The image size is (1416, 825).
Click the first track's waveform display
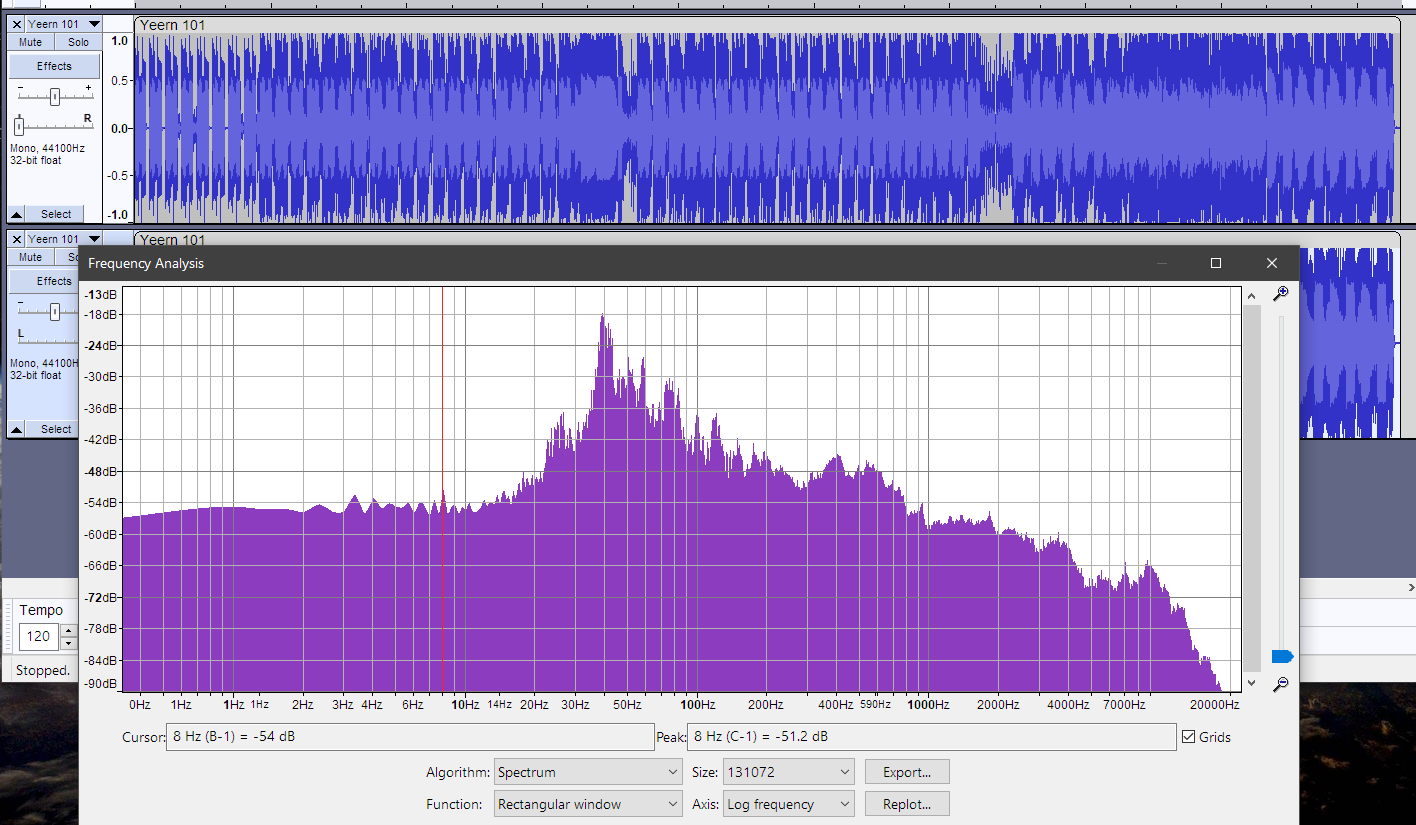point(765,128)
